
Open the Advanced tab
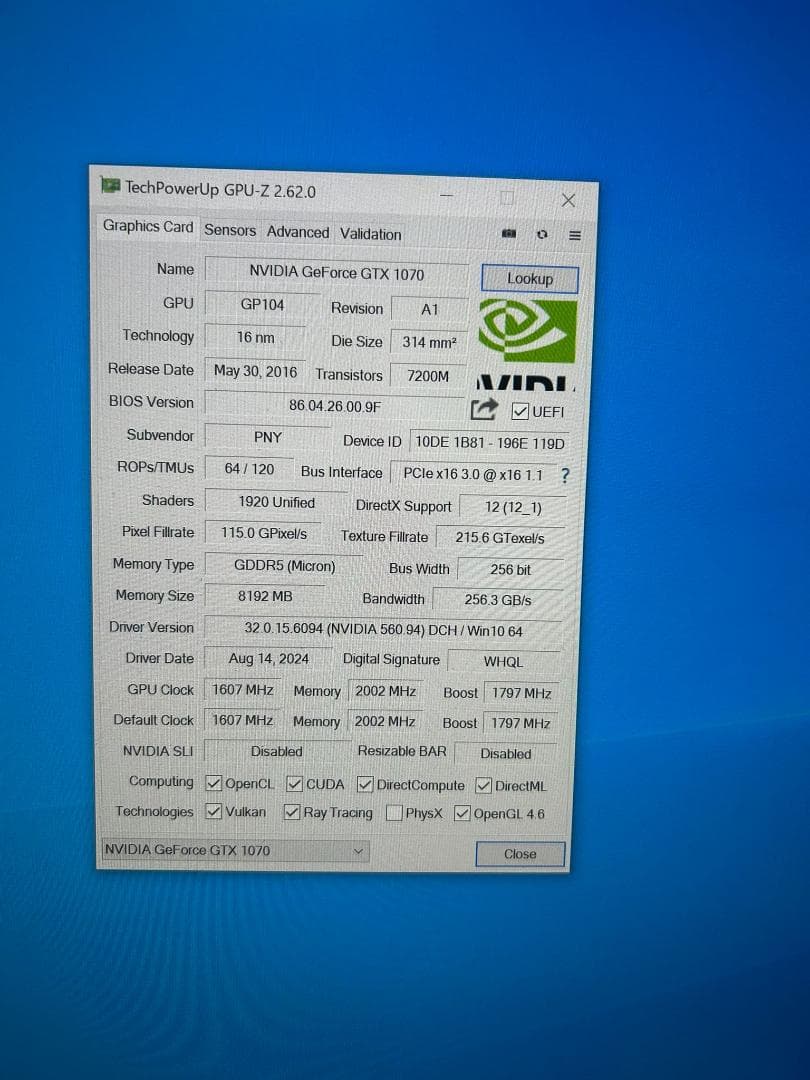coord(298,232)
